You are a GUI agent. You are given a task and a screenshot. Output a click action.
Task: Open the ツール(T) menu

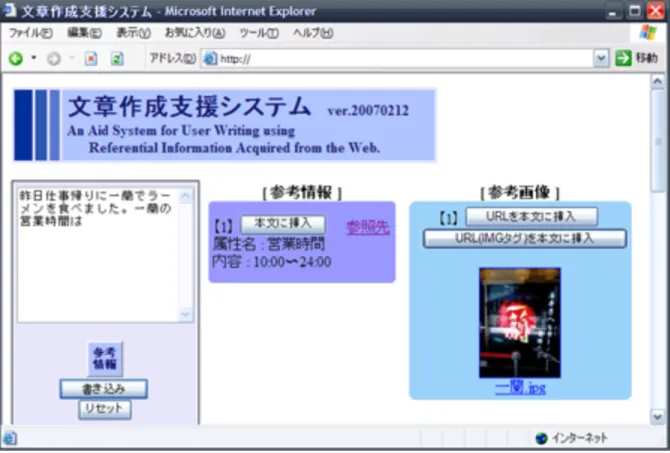pyautogui.click(x=259, y=33)
